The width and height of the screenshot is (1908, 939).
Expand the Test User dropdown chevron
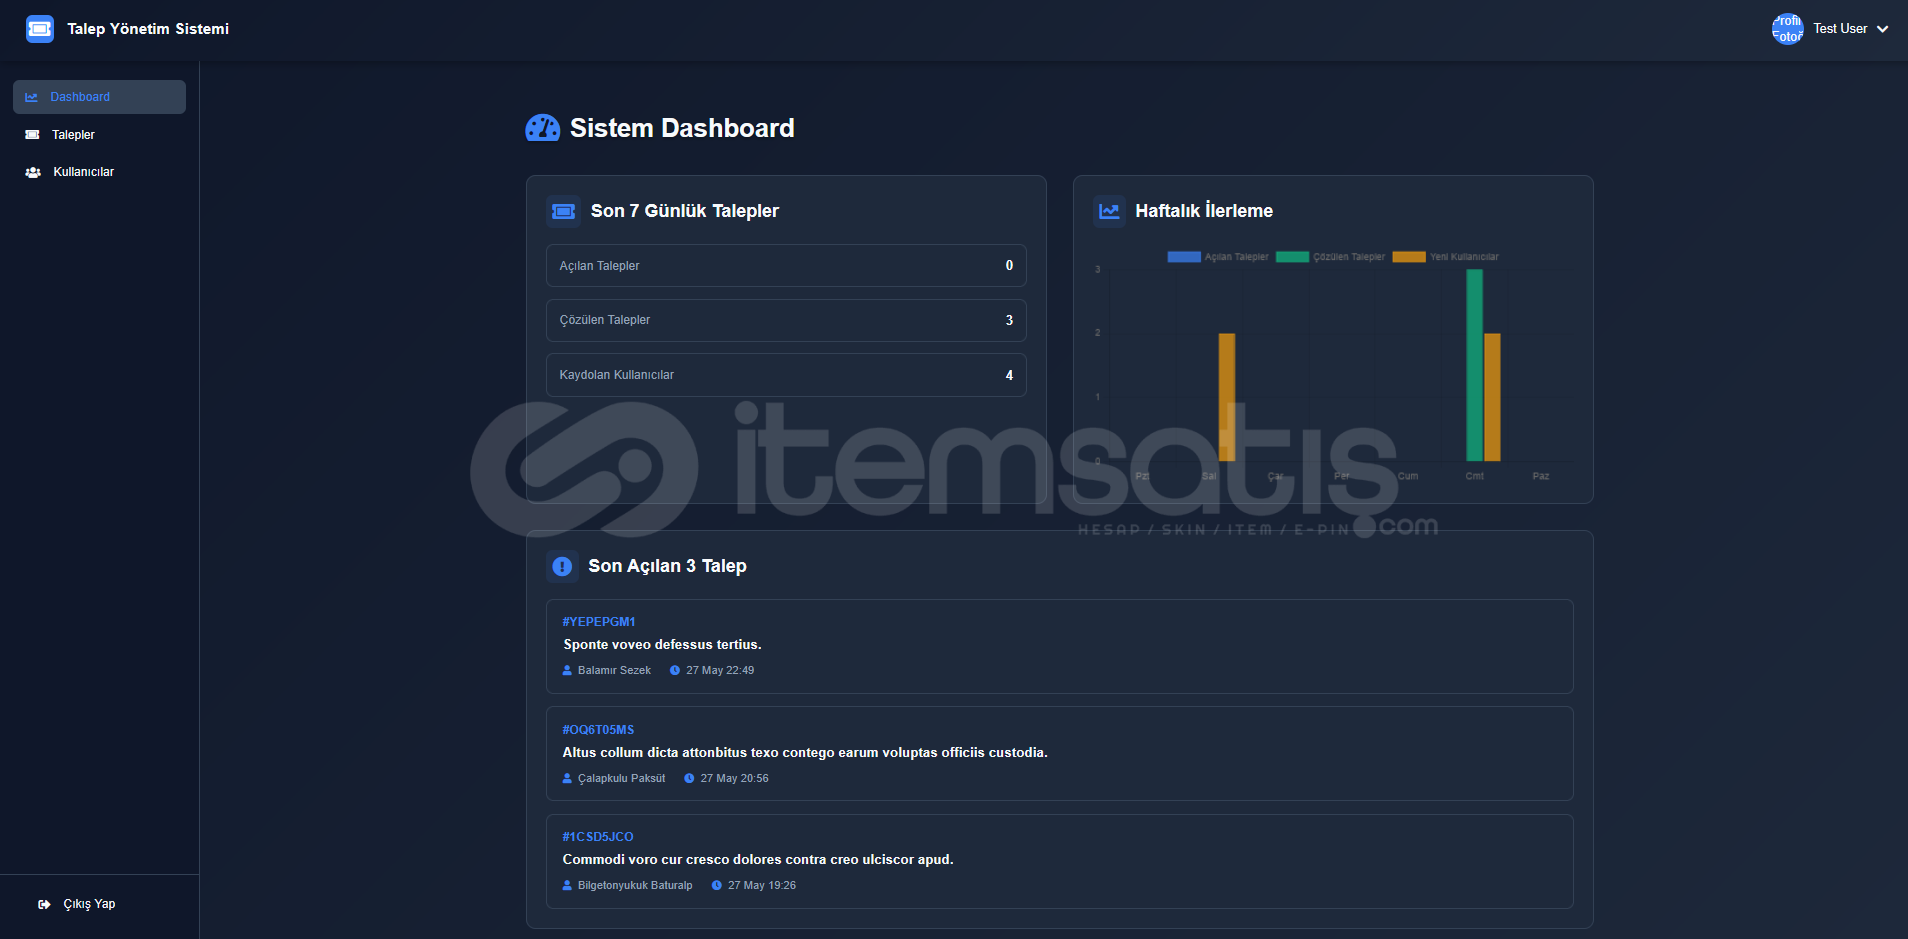[1883, 29]
